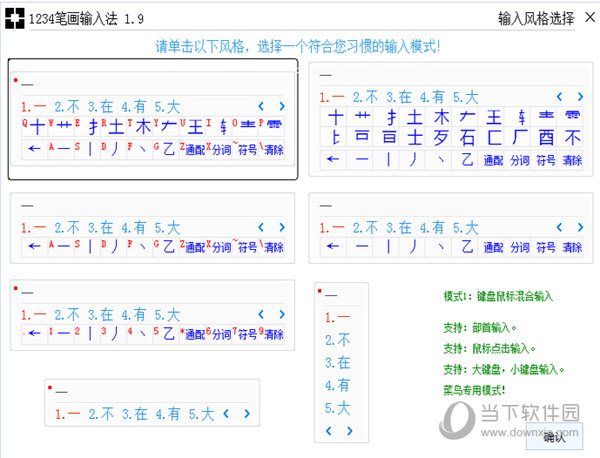Click 丶 stroke in the unlabeled strokes-only panel
Viewport: 600px width, 458px height.
pos(440,247)
